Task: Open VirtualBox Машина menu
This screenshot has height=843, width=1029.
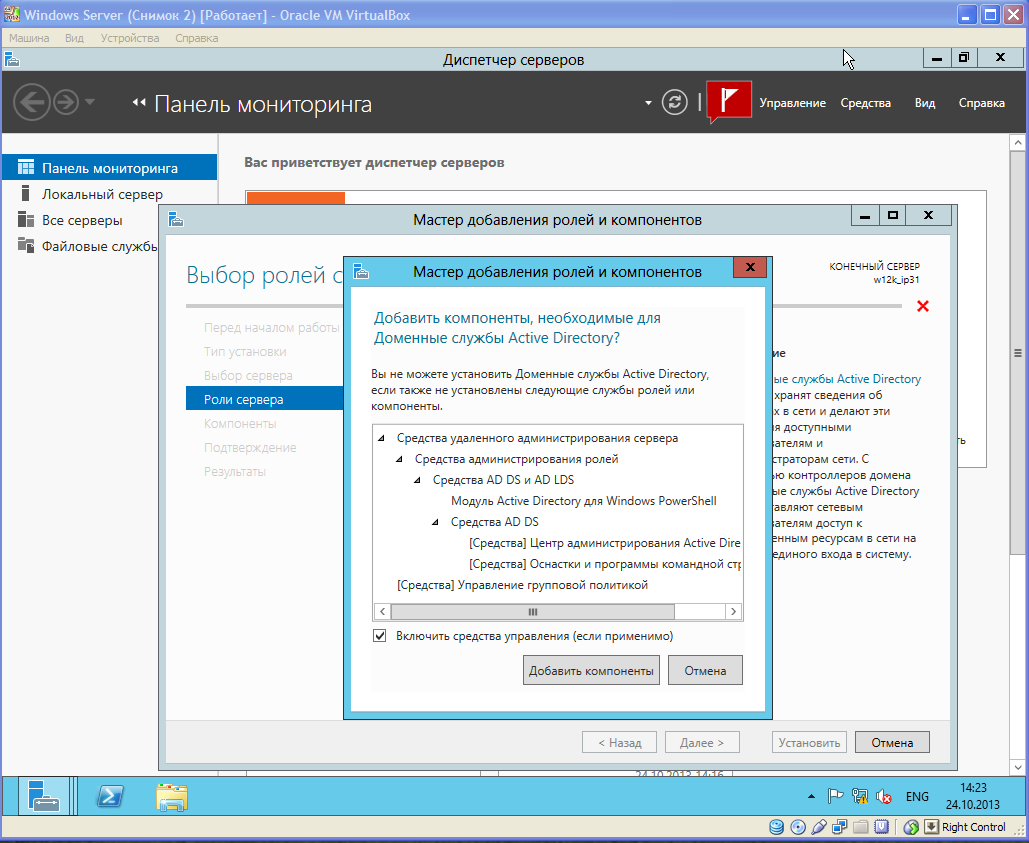Action: [x=29, y=38]
